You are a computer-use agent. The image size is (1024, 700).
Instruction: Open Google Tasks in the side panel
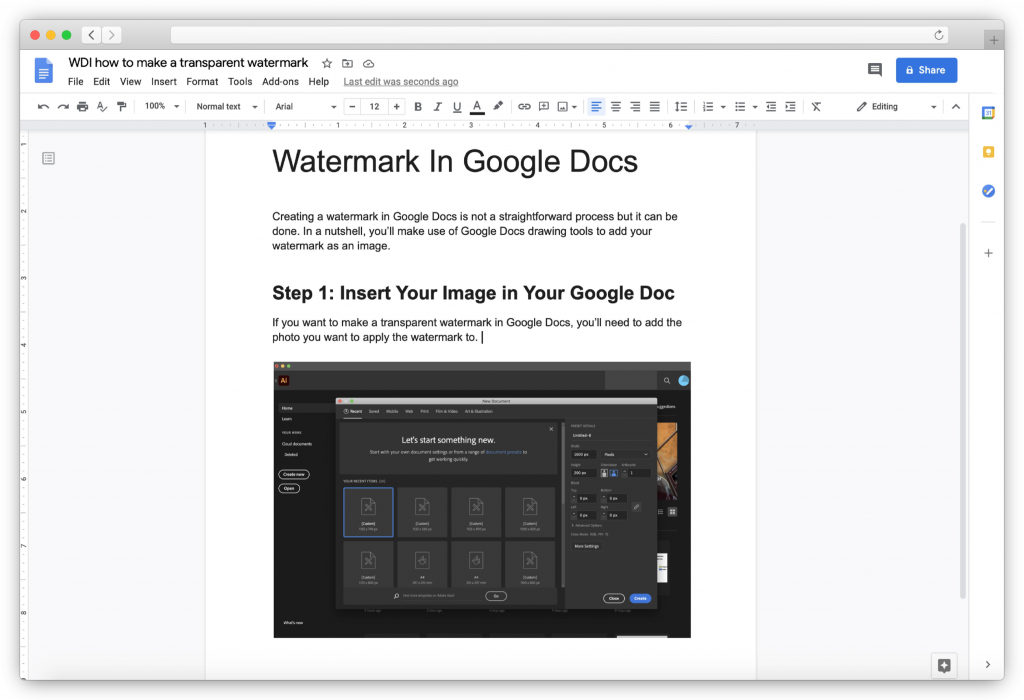(988, 191)
